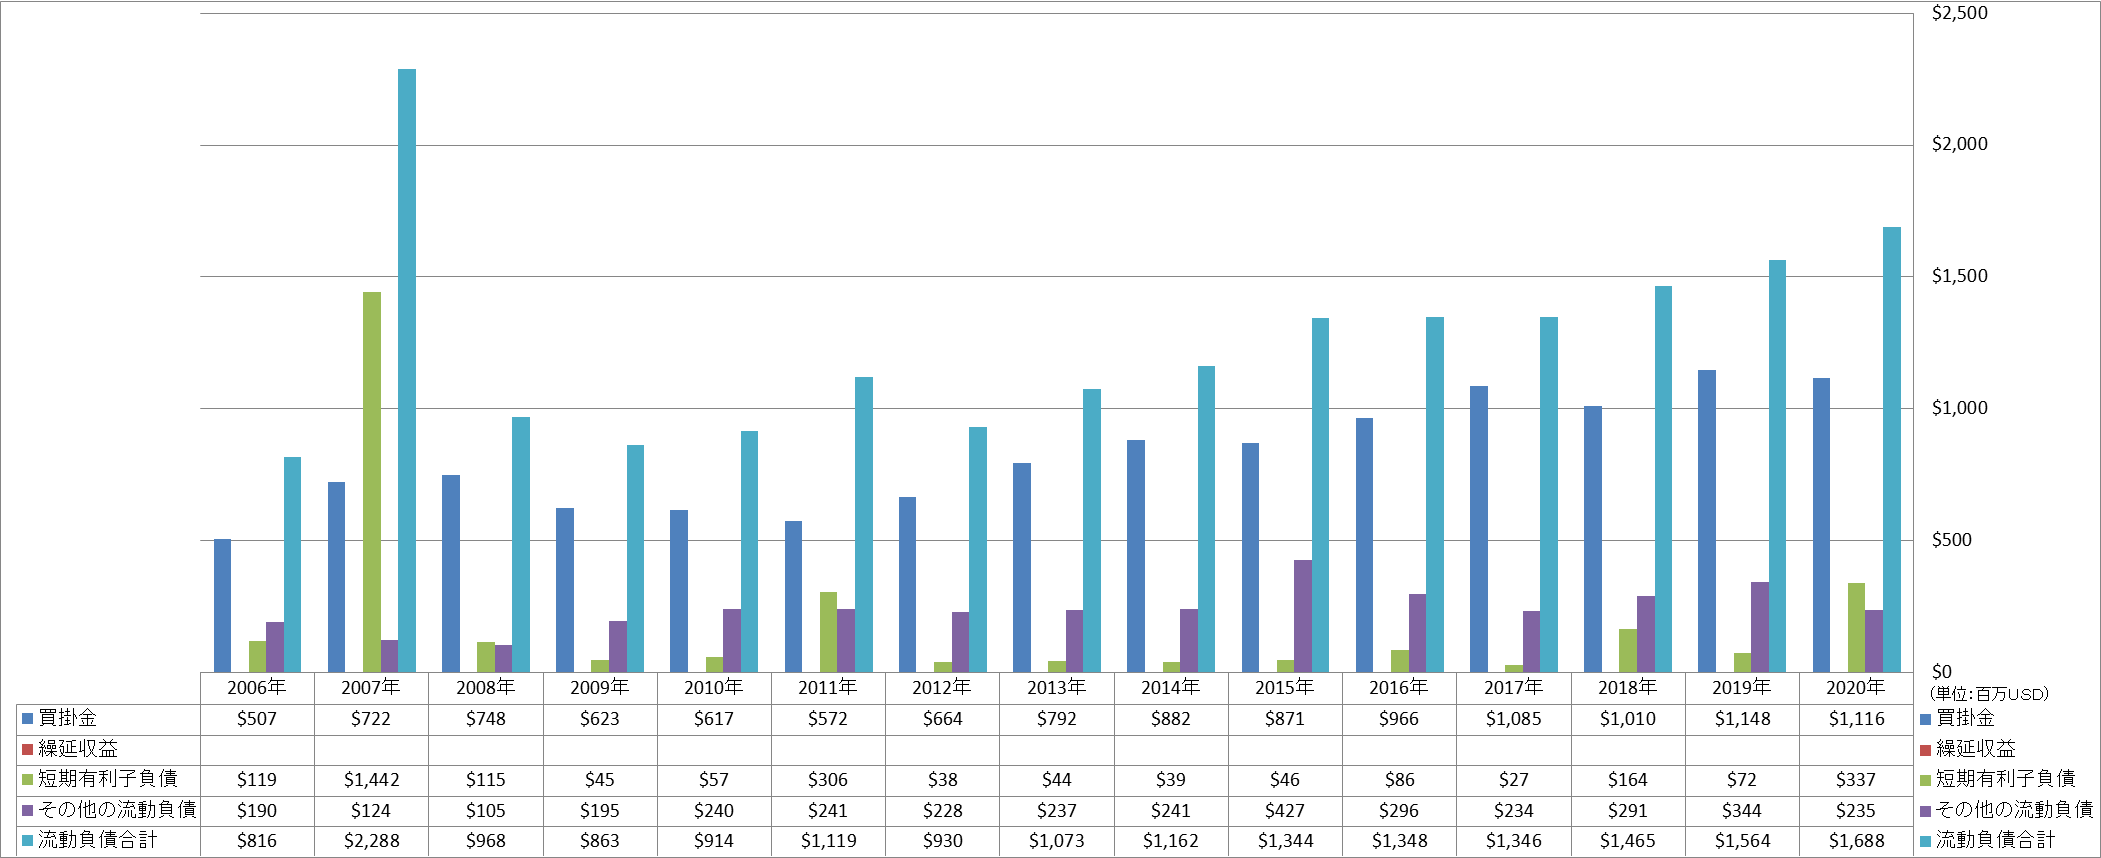Select the $1,073 total cell for 2013年

coord(1057,841)
